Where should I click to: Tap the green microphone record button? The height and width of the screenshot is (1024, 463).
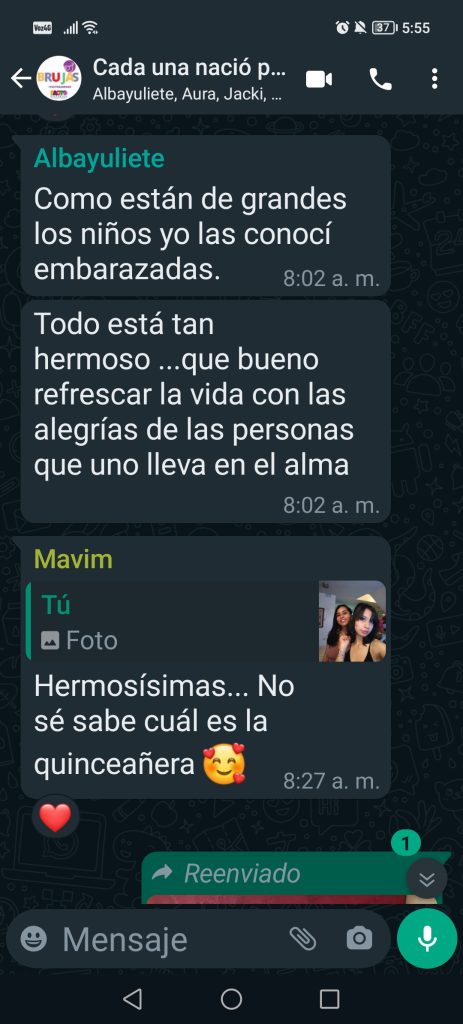(x=427, y=938)
